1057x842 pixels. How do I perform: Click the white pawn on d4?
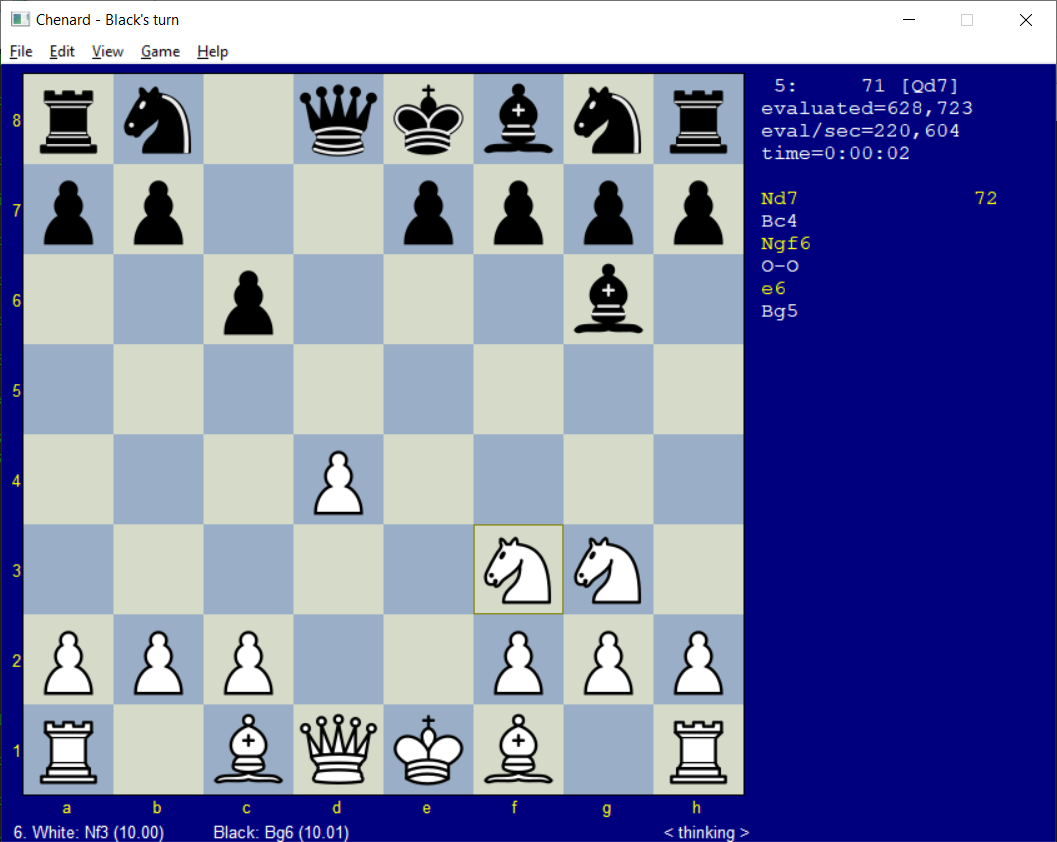338,480
